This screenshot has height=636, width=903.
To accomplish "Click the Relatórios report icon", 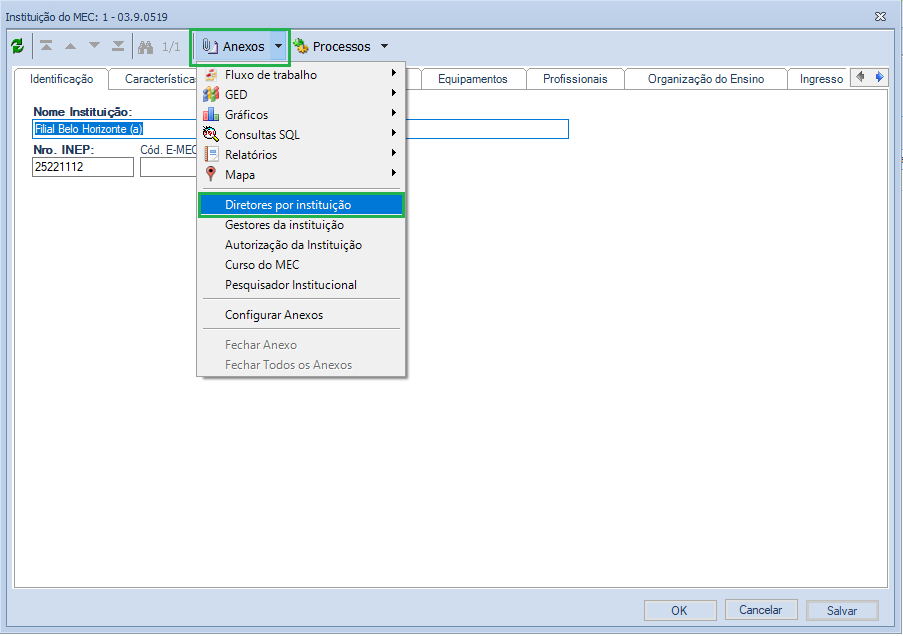I will [211, 154].
